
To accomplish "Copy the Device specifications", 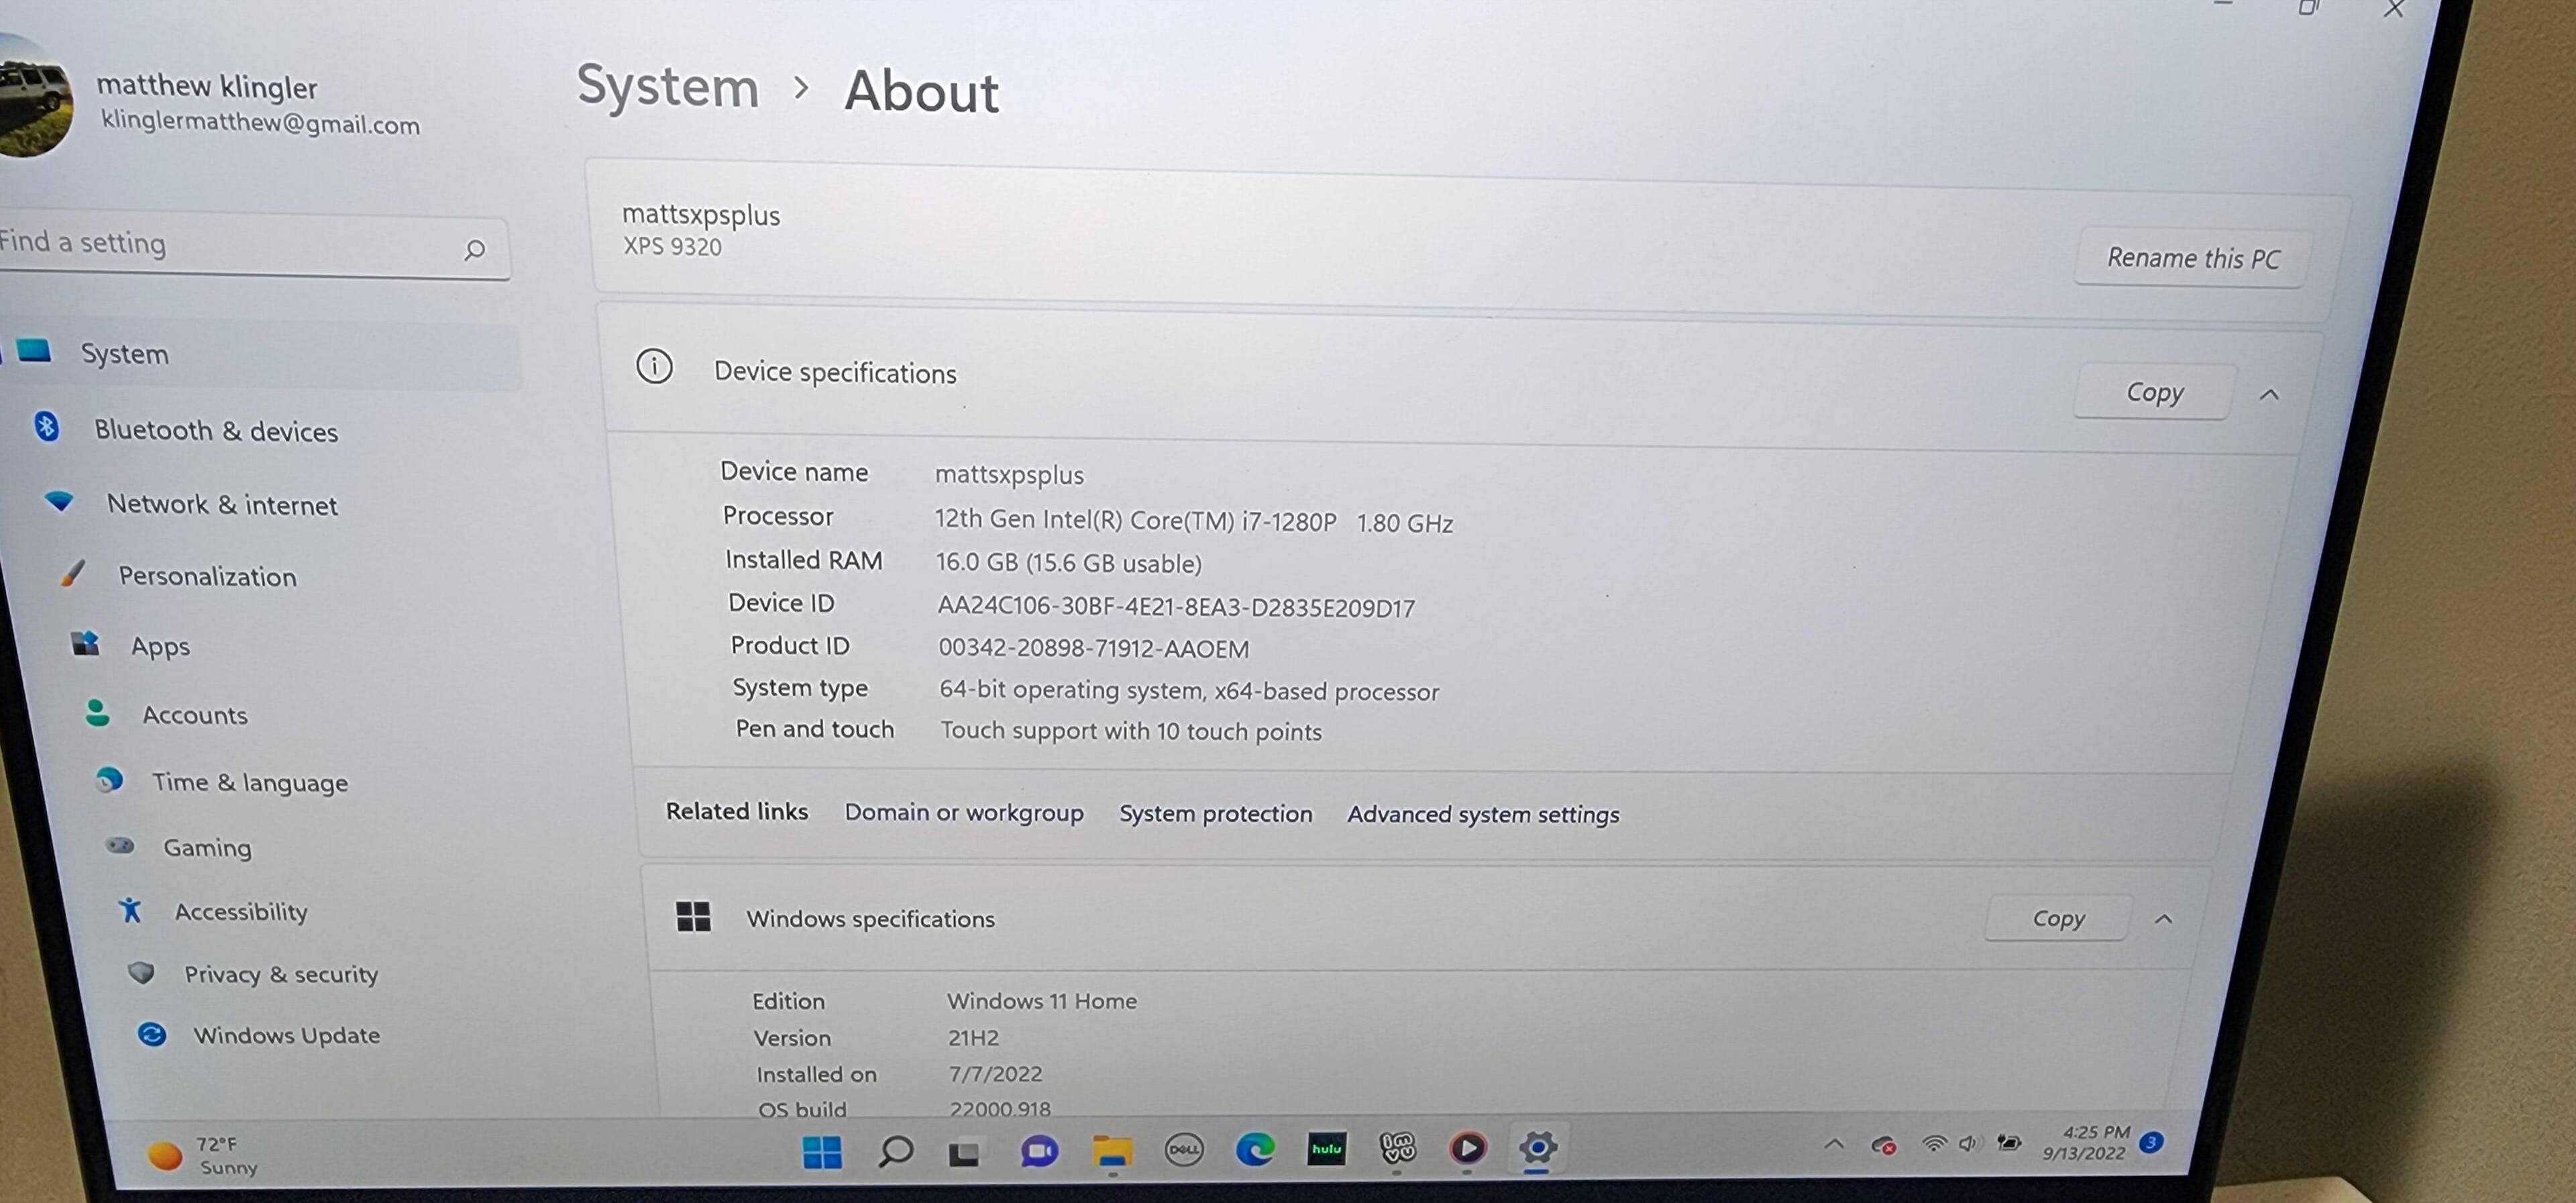I will click(2153, 392).
